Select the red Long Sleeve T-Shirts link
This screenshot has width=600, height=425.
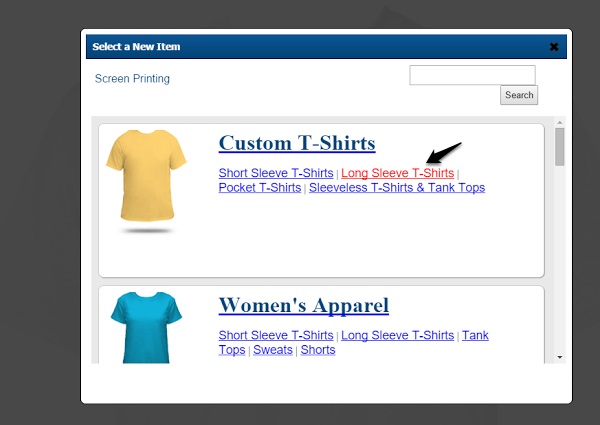[398, 173]
